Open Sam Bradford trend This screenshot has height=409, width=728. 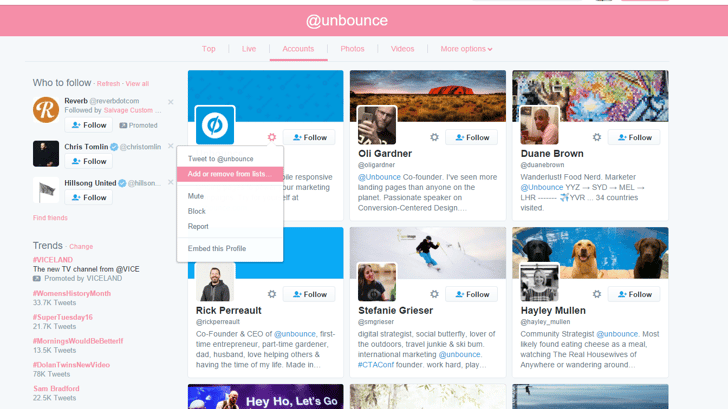[56, 389]
